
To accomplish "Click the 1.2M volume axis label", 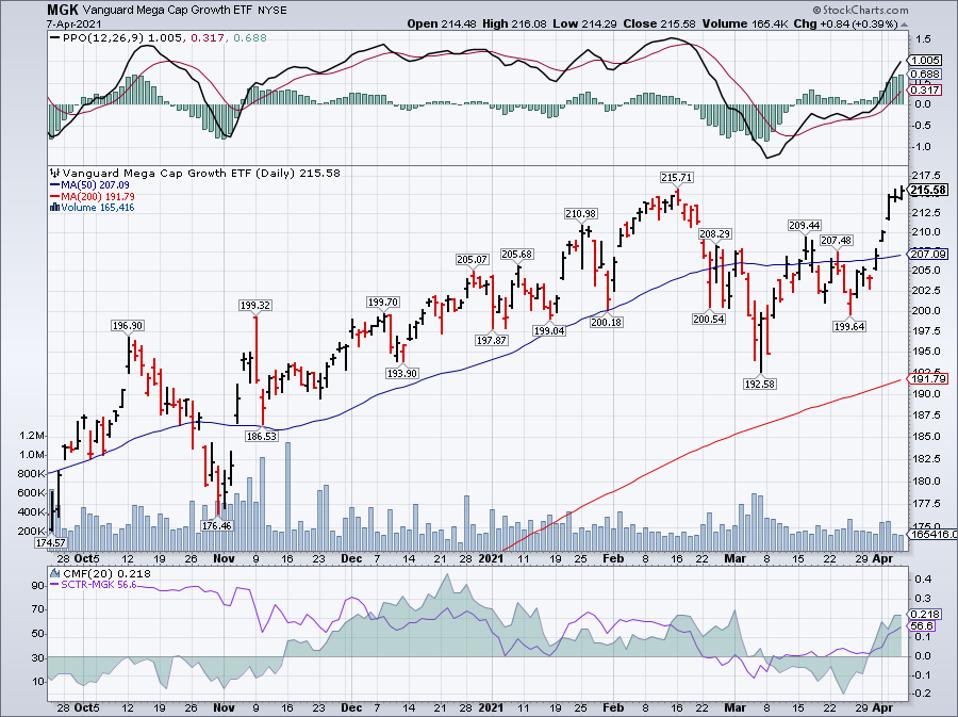I will (32, 435).
